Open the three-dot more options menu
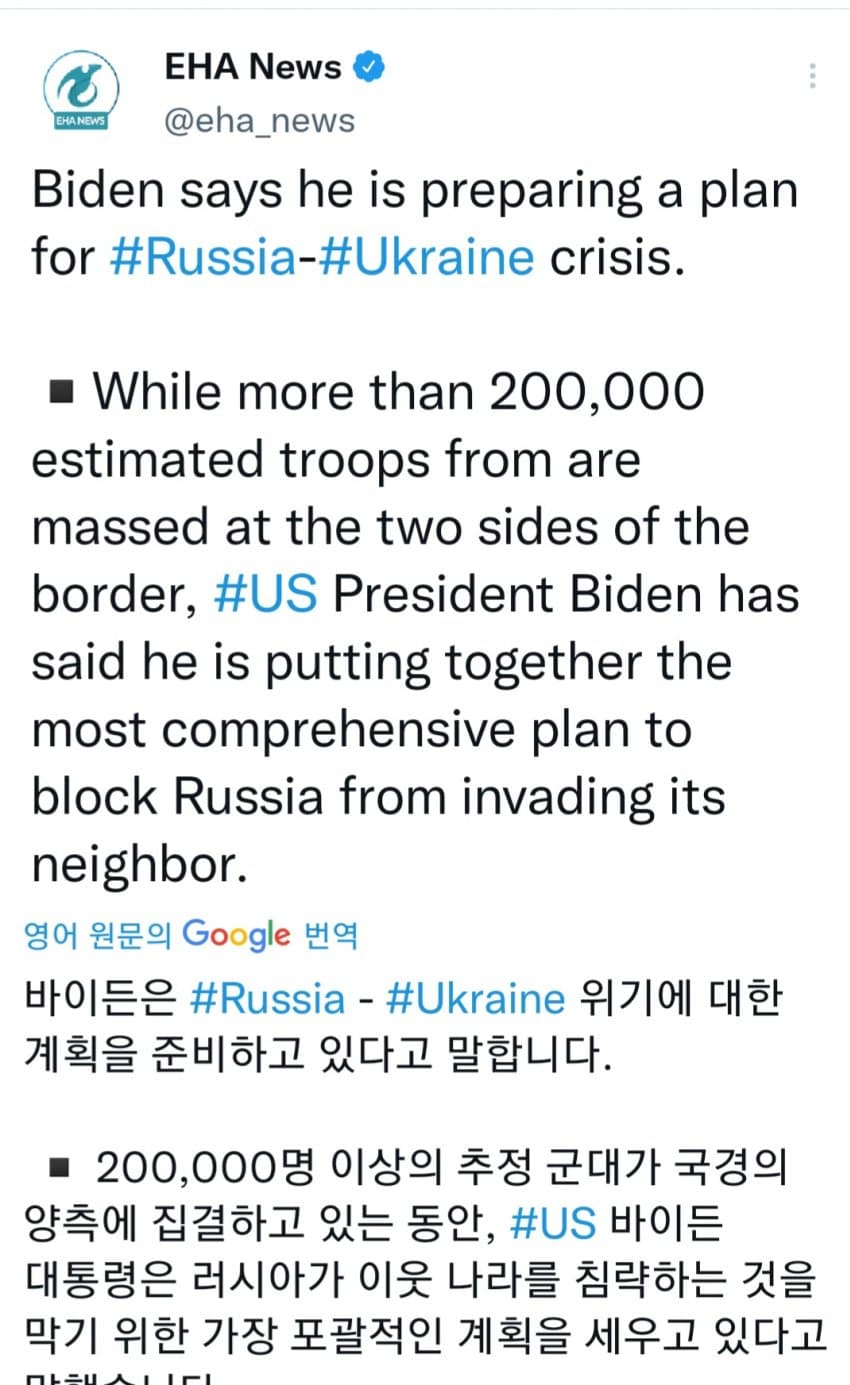 812,76
